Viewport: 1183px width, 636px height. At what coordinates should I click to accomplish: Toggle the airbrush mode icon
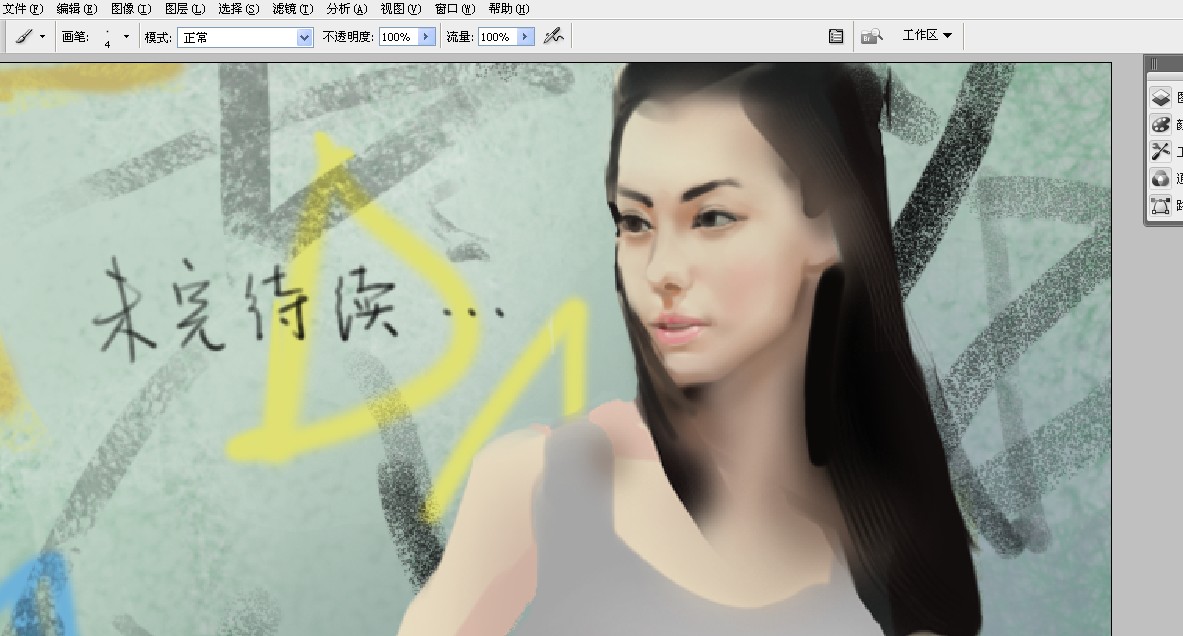point(553,35)
